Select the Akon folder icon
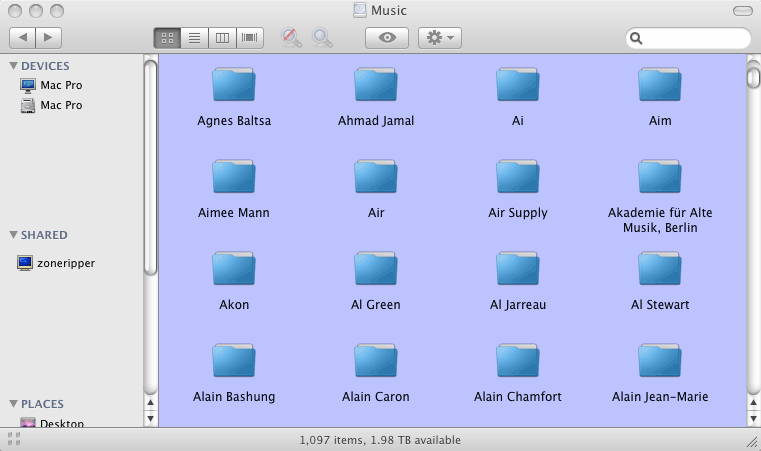Screen dimensions: 761x451 click(x=234, y=268)
